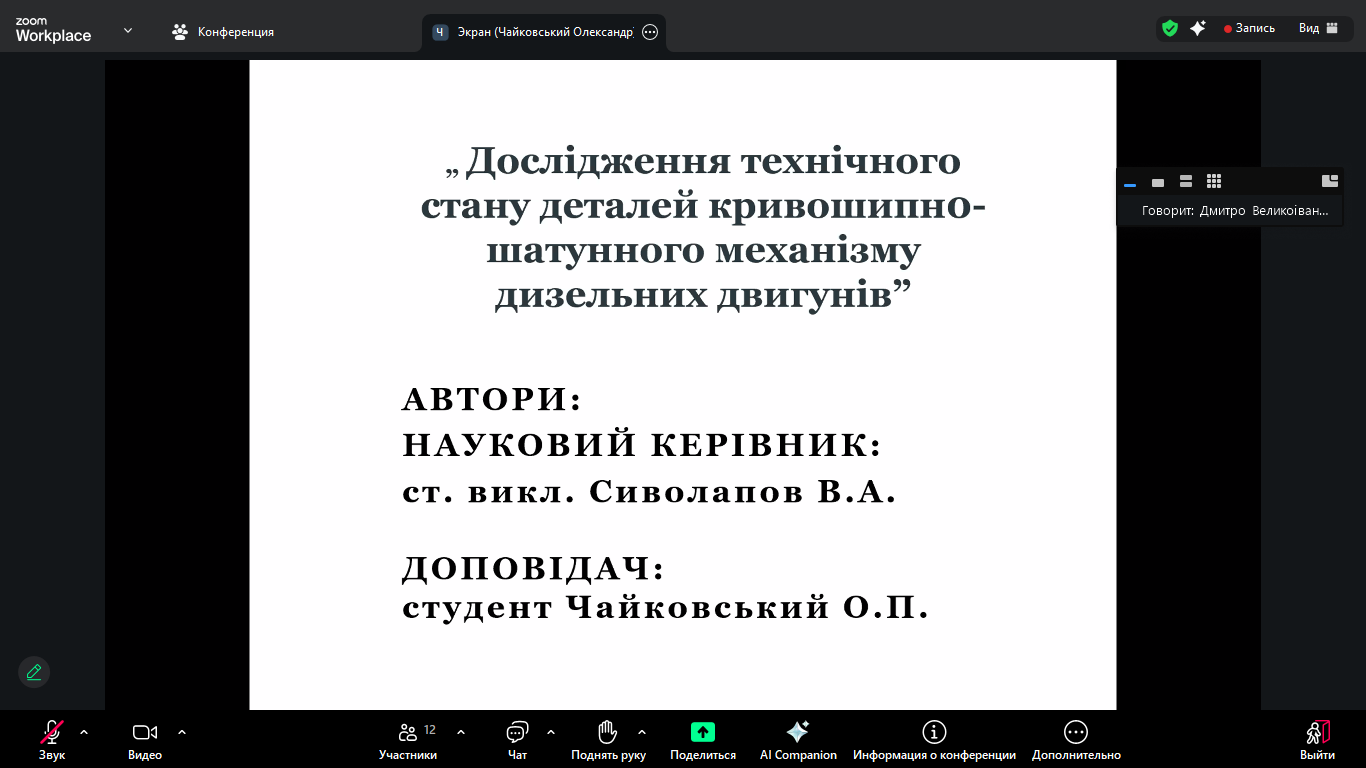Start screen sharing with Поделиться
1366x768 pixels.
click(703, 740)
